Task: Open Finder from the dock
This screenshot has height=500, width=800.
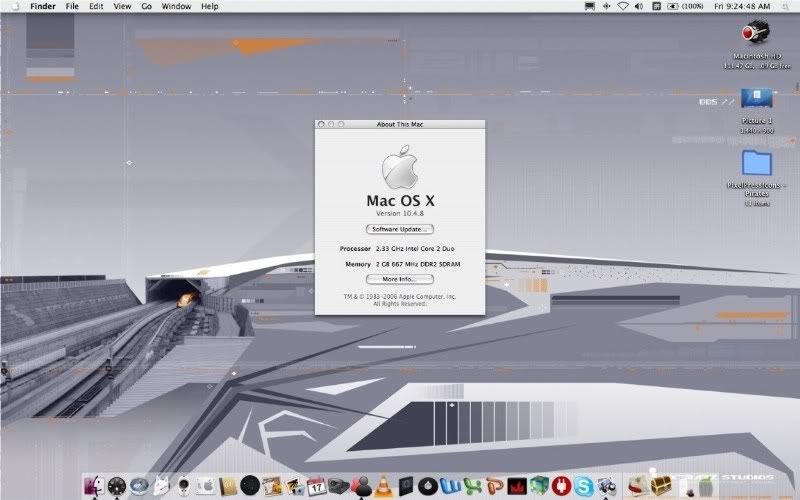Action: [96, 486]
